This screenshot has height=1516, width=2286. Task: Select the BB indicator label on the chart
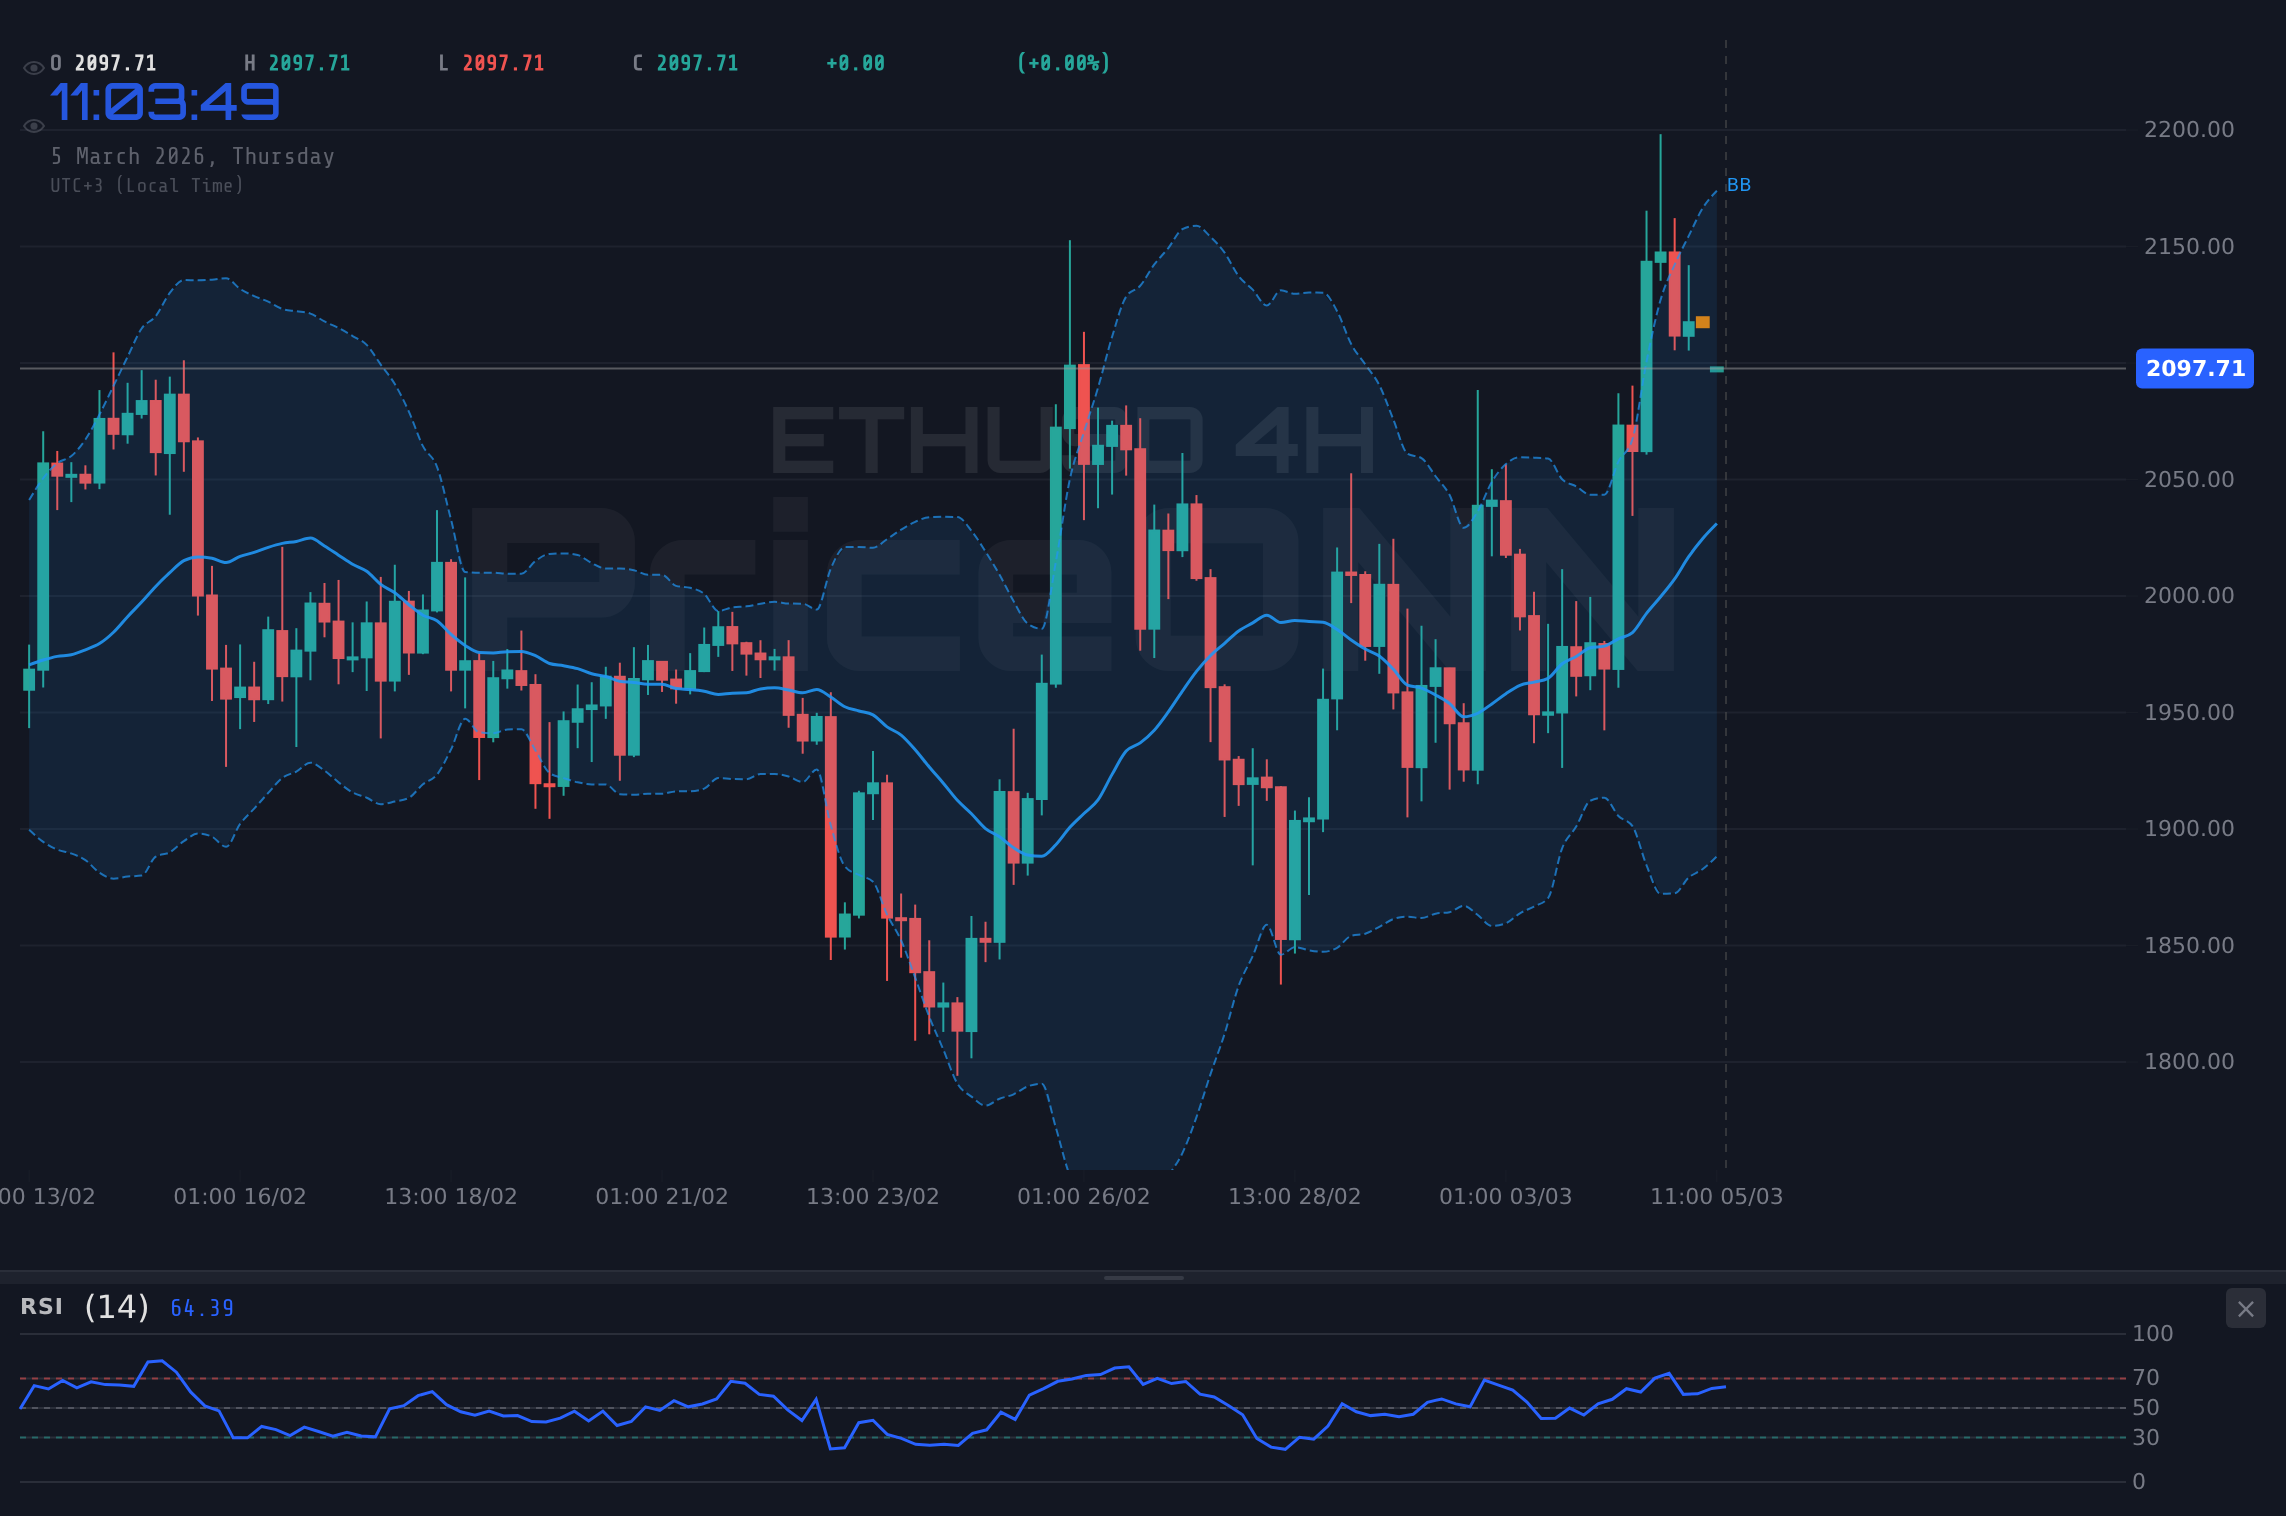1739,184
